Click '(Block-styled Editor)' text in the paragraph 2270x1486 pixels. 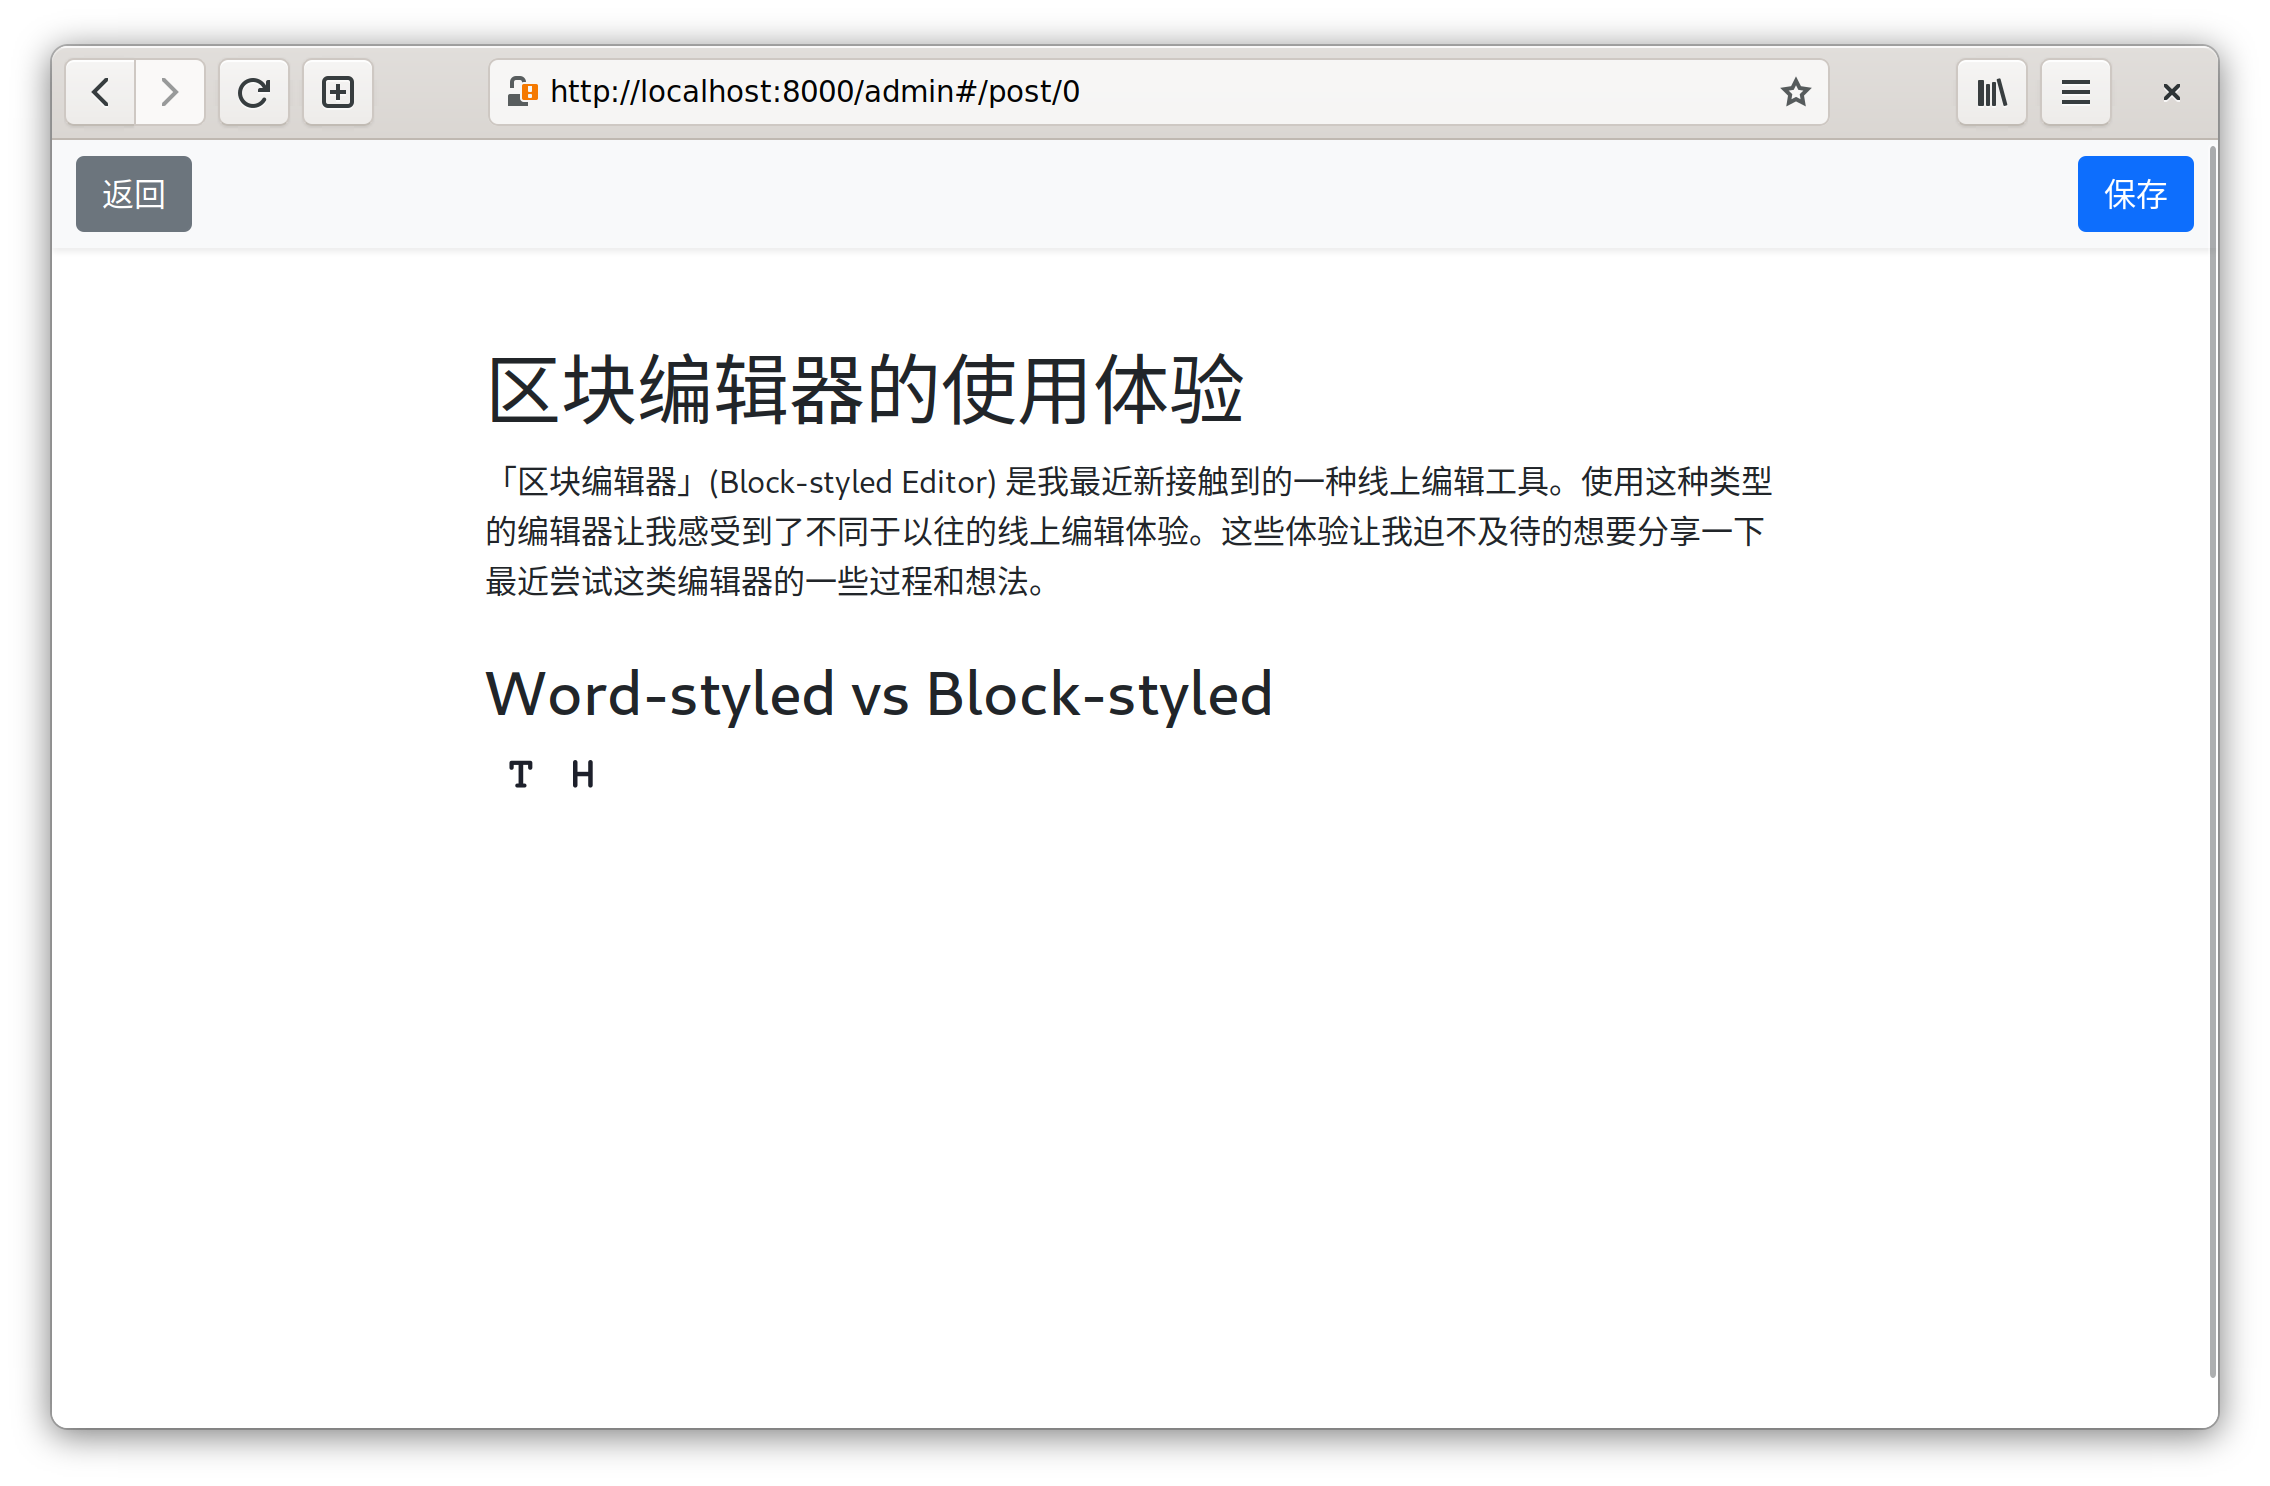(x=852, y=482)
